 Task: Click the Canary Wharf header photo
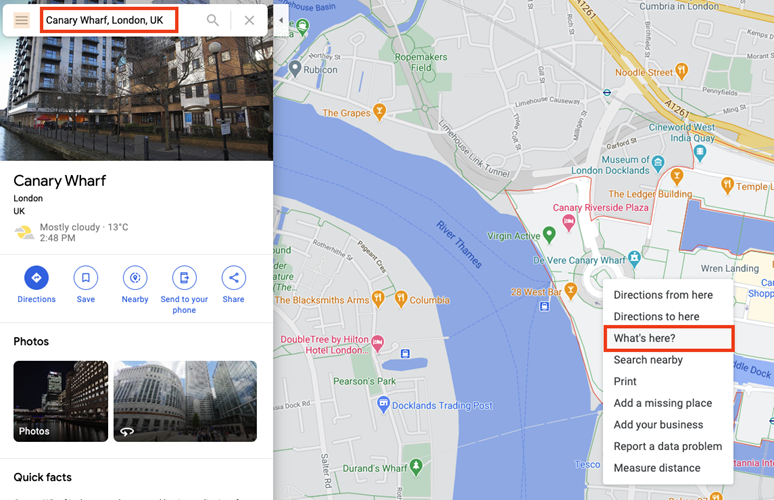tap(136, 99)
